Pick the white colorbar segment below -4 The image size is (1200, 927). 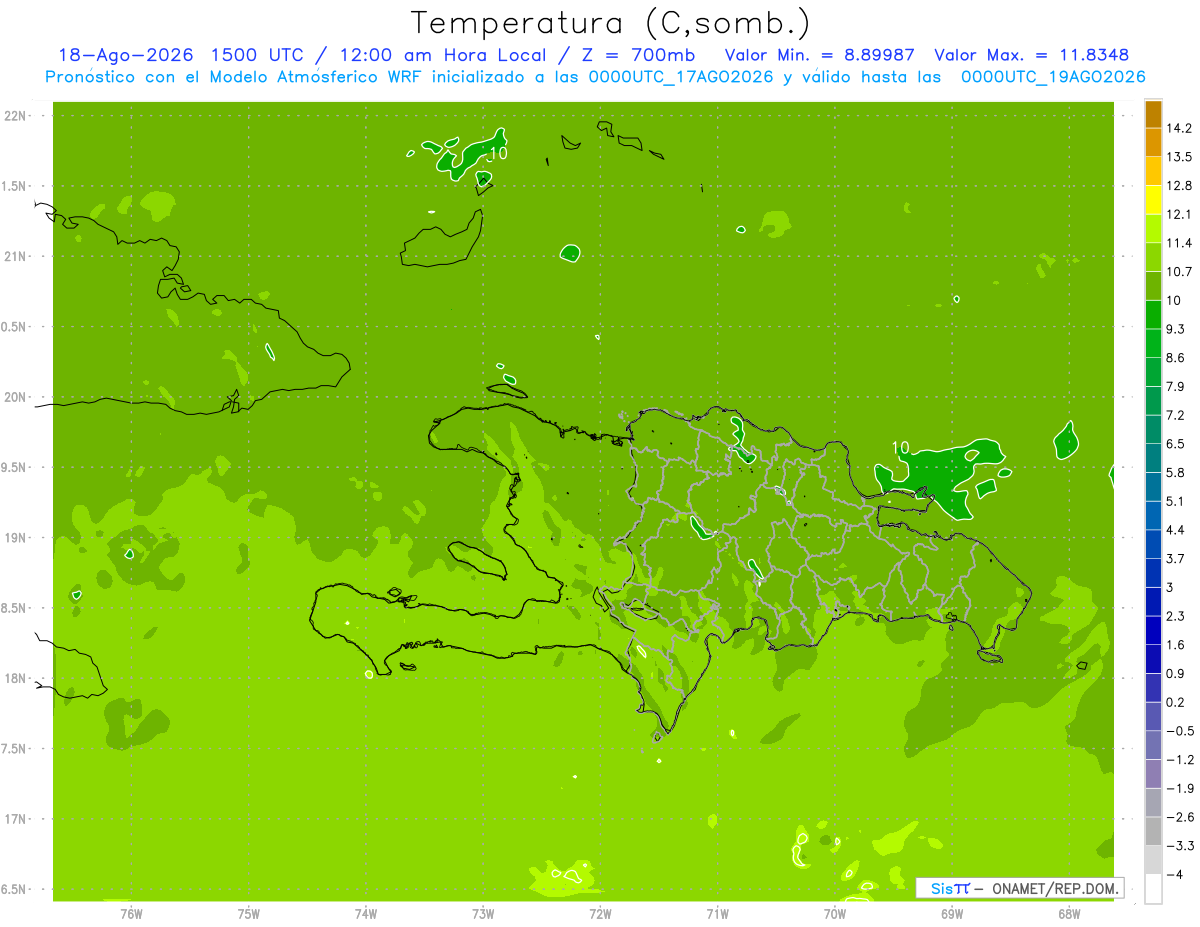click(1153, 888)
